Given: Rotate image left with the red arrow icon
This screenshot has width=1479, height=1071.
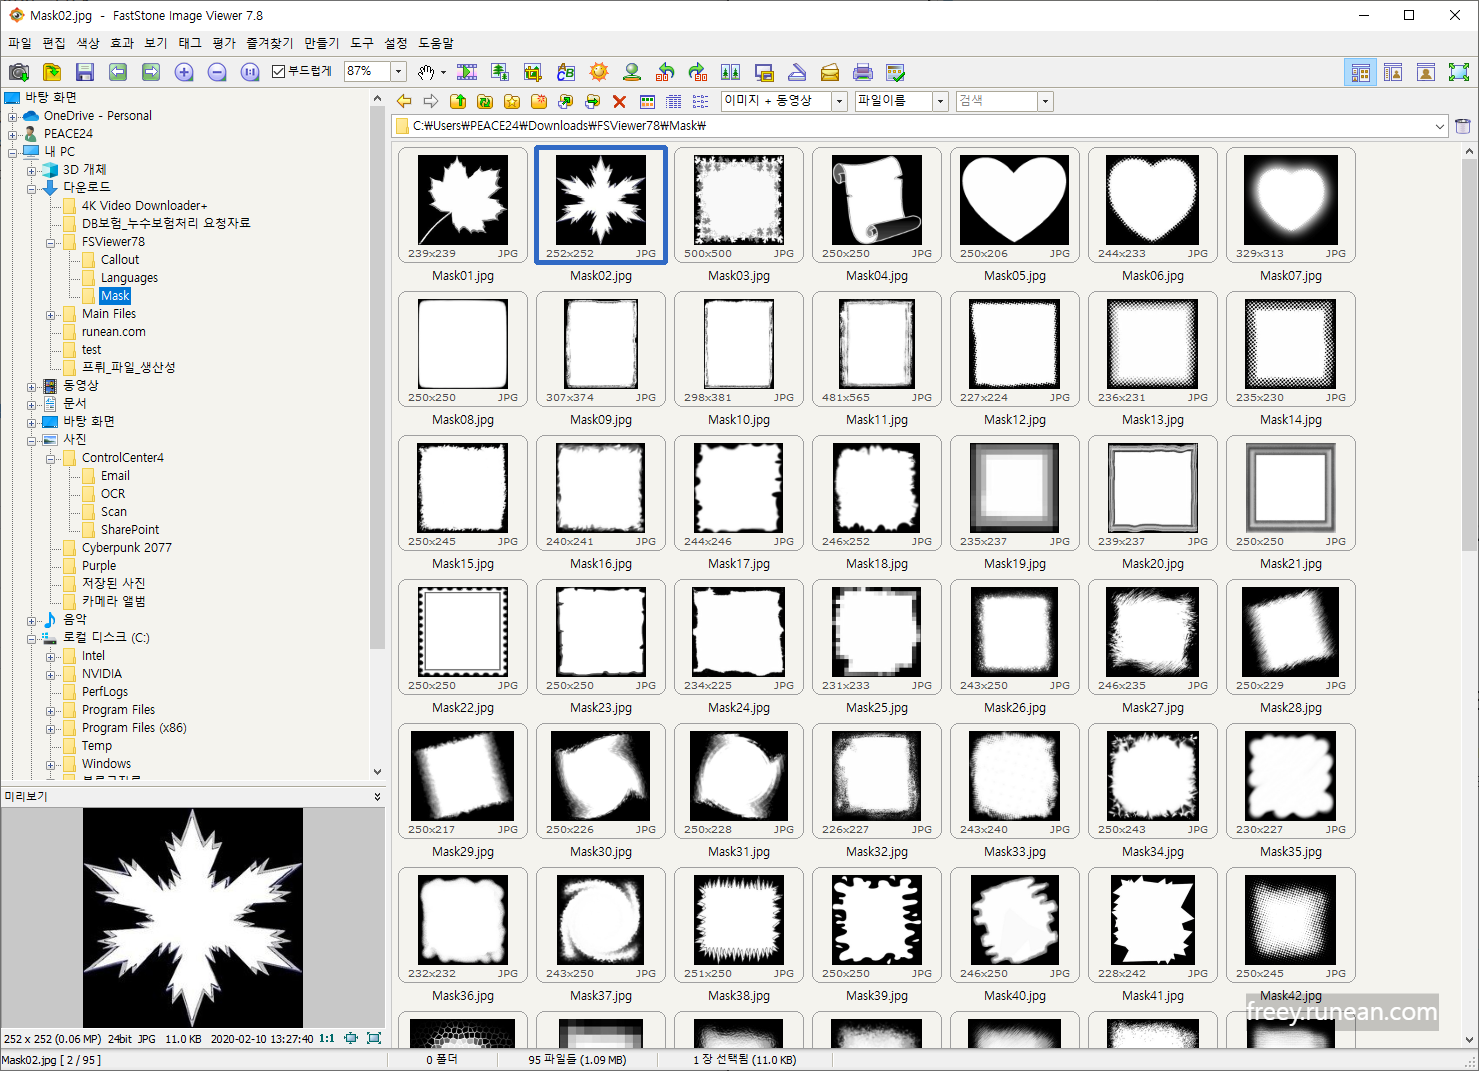Looking at the screenshot, I should pos(665,72).
